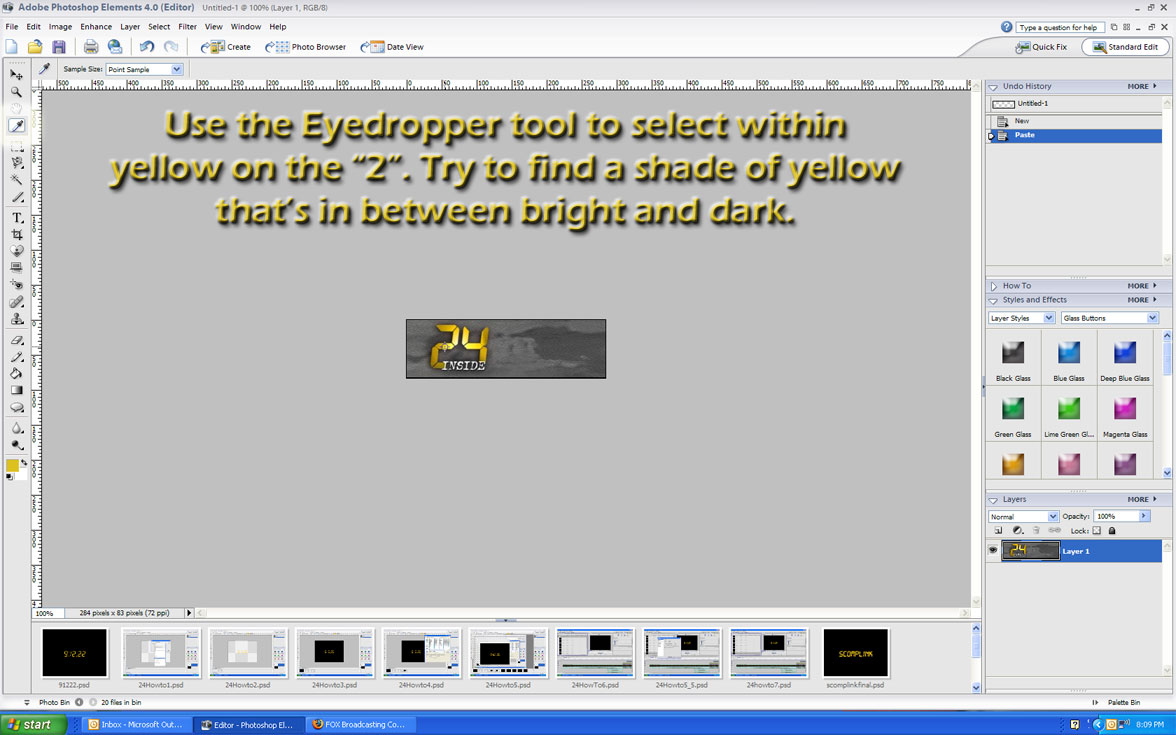Collapse the Undo History palette
This screenshot has width=1176, height=735.
click(x=993, y=87)
